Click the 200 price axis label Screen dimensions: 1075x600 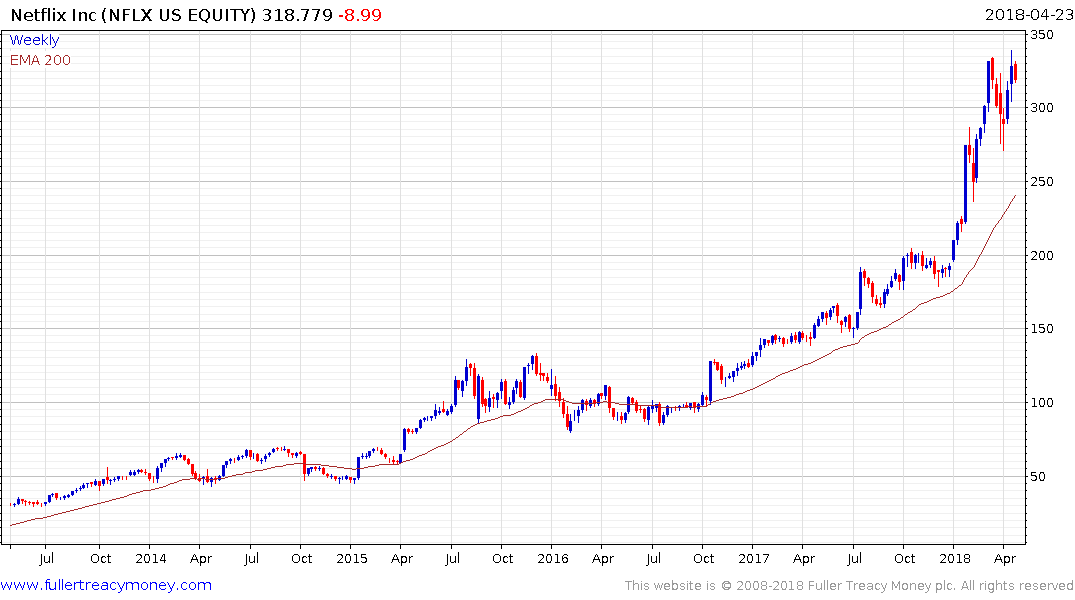1042,256
